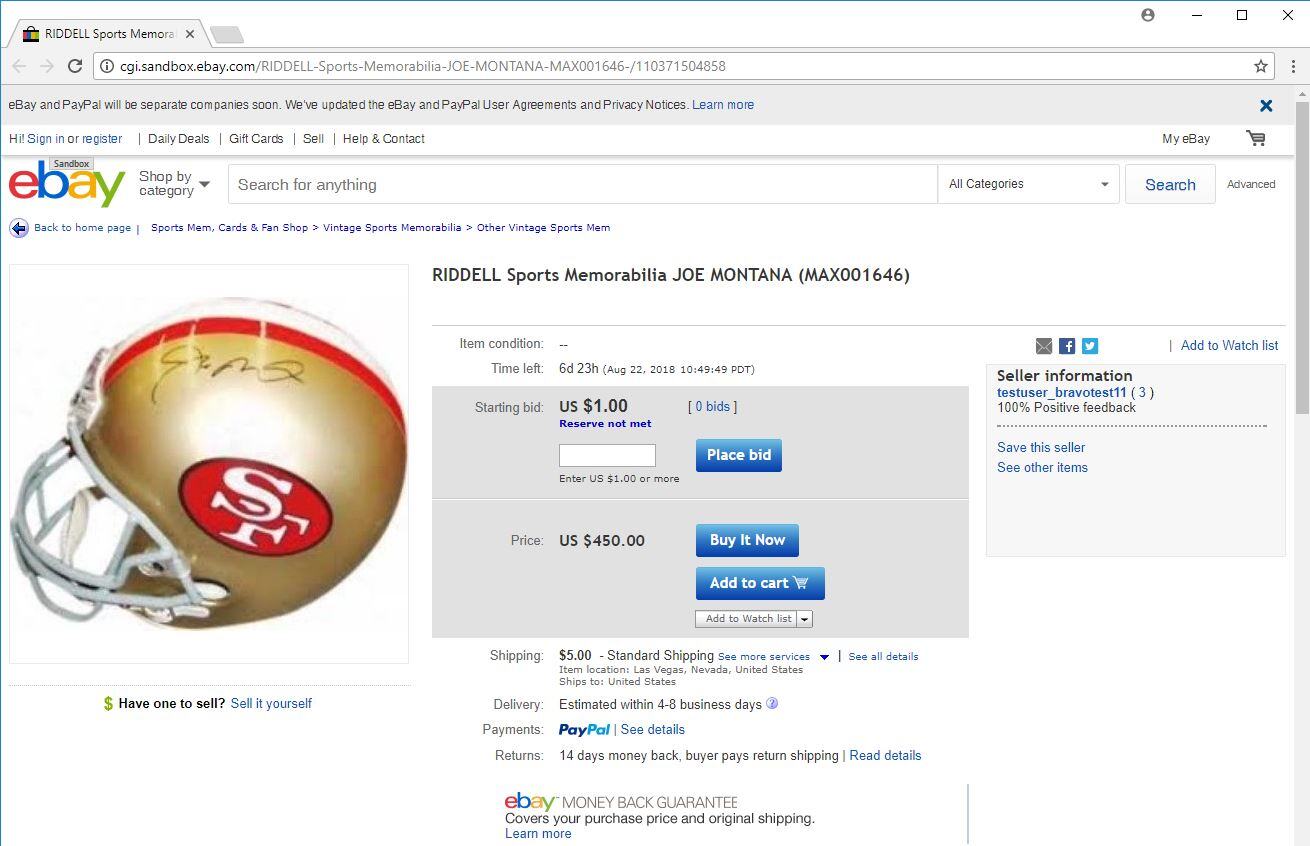Dismiss the PayPal notice banner

[1266, 105]
